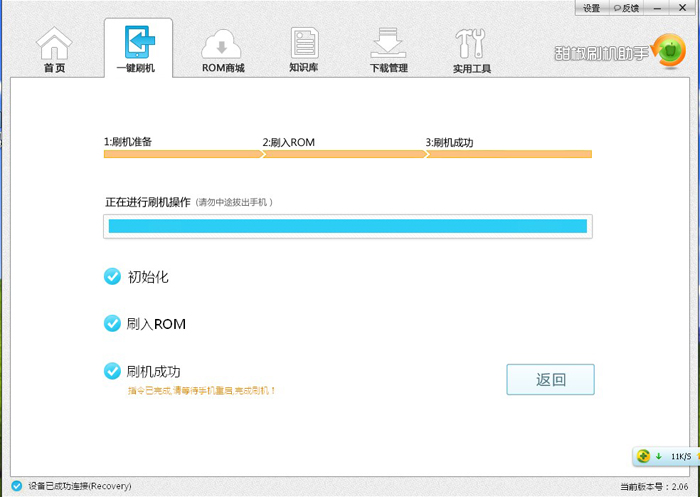The image size is (700, 497).
Task: Click the 2:刷入ROM step bar
Action: point(344,154)
